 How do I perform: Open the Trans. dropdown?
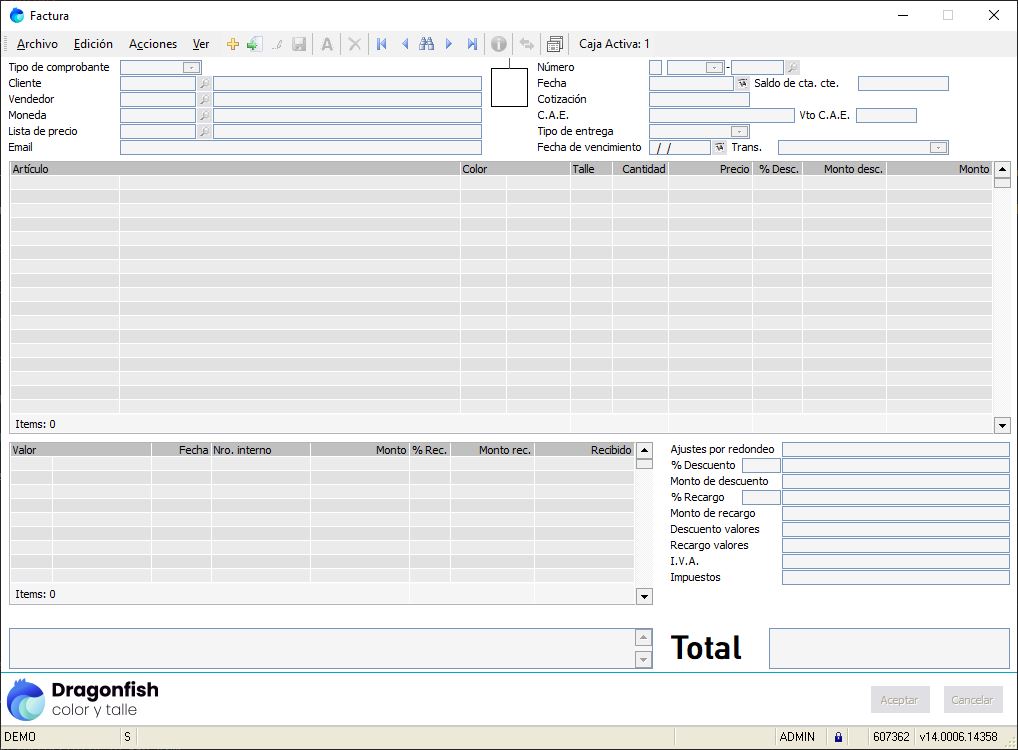coord(938,147)
